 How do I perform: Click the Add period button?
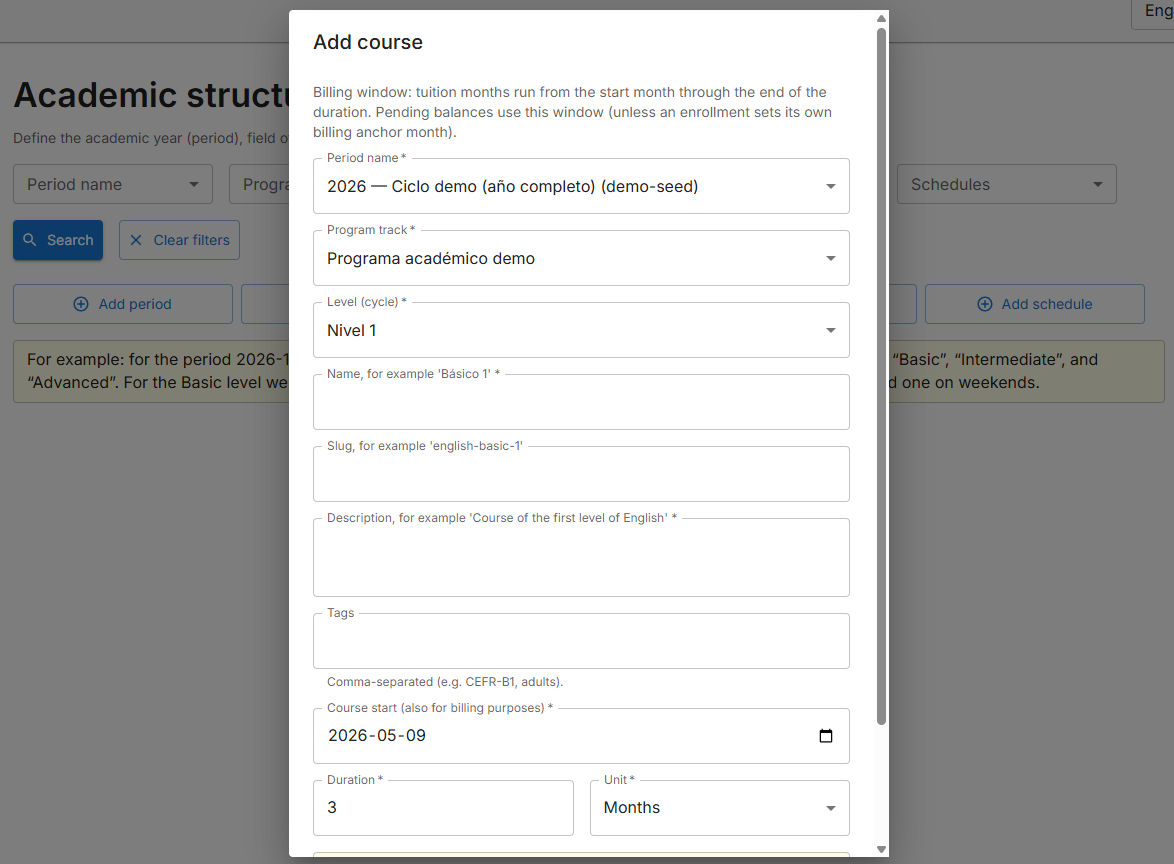pyautogui.click(x=123, y=304)
